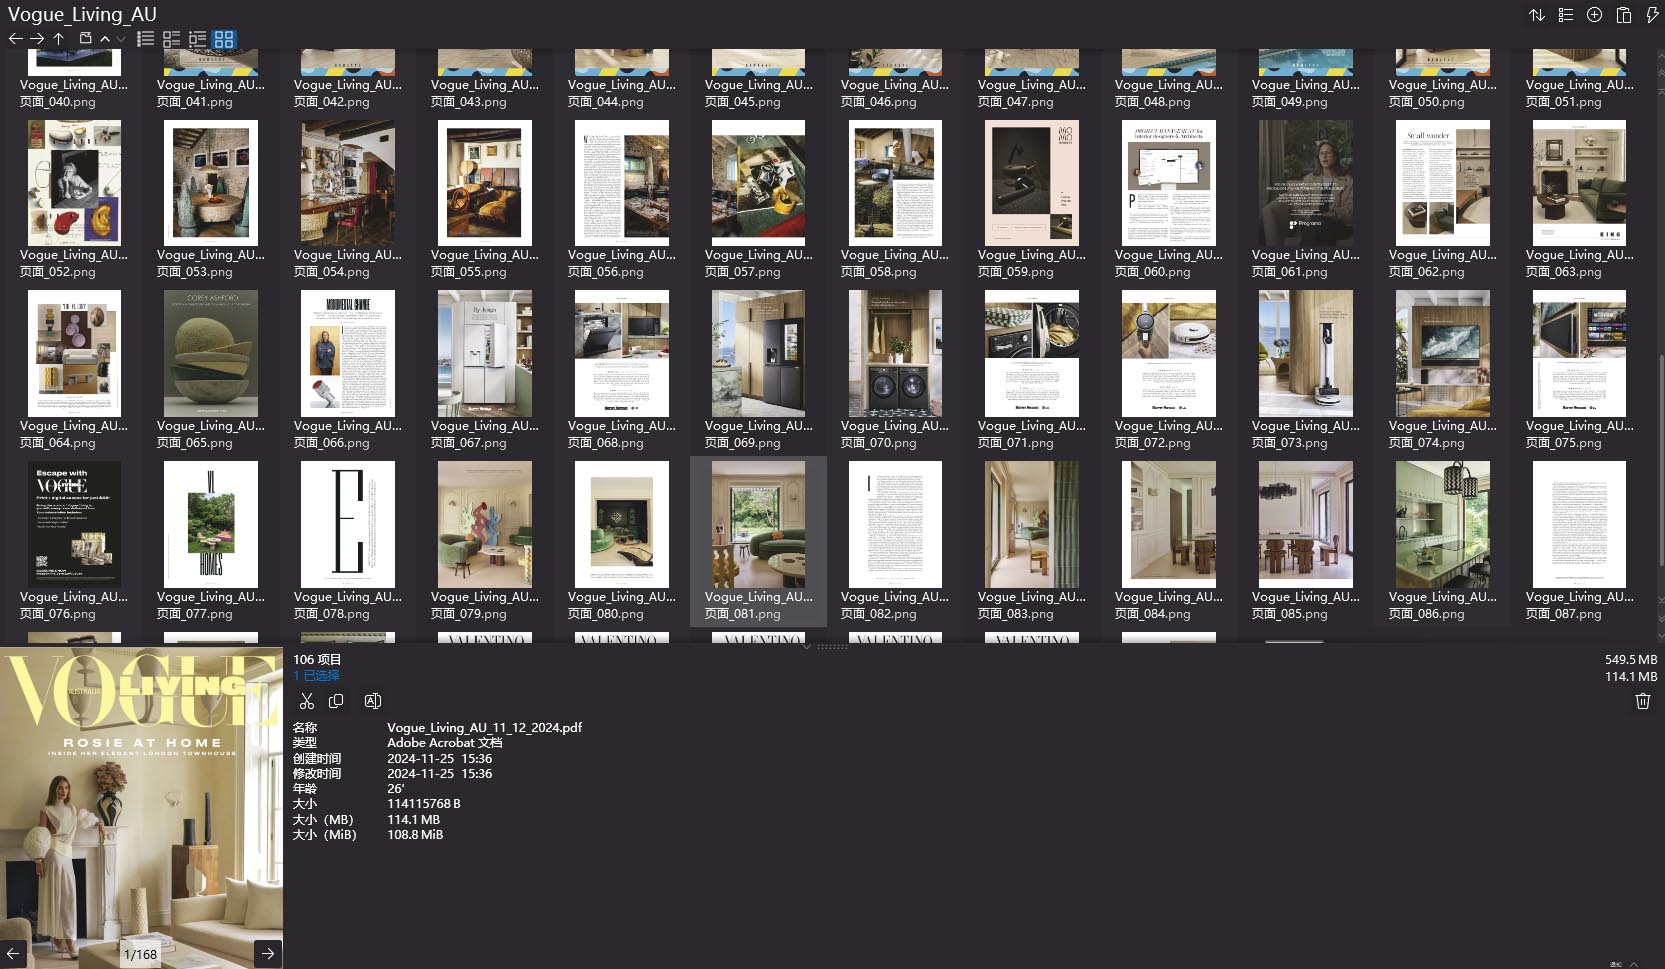
Task: Click the Vogue_Living_AU folder title
Action: click(x=82, y=14)
